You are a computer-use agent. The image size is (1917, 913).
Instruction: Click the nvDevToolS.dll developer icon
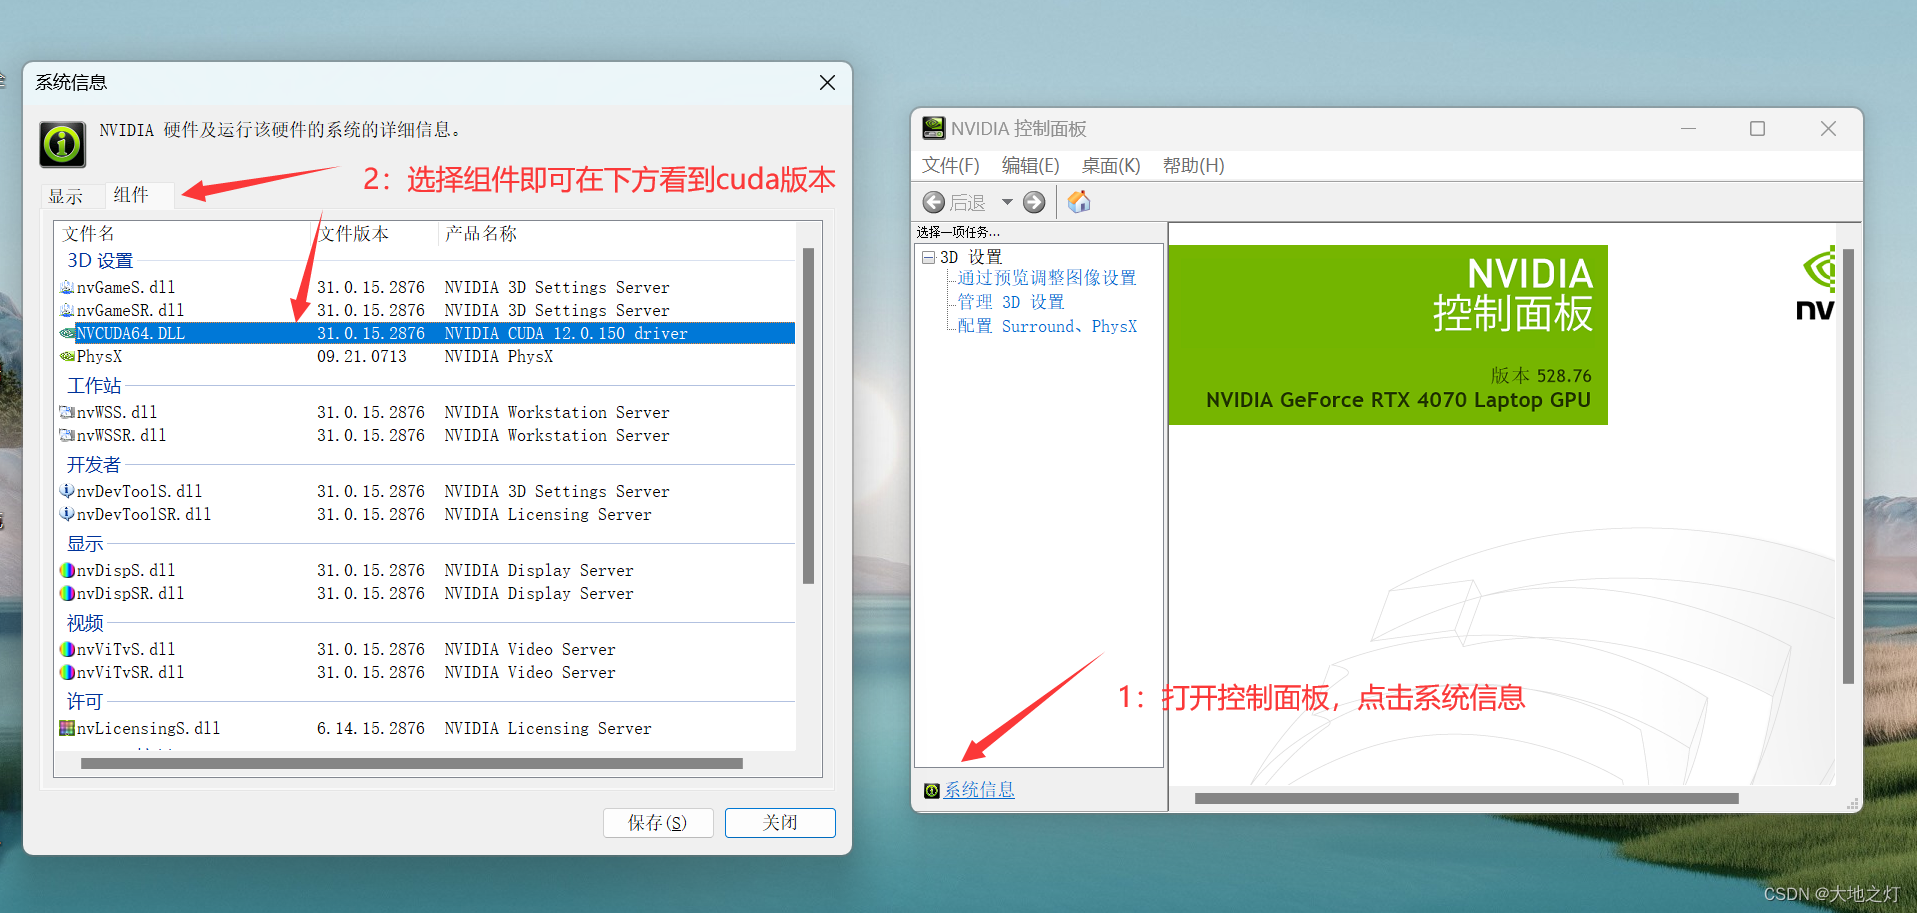(x=67, y=491)
